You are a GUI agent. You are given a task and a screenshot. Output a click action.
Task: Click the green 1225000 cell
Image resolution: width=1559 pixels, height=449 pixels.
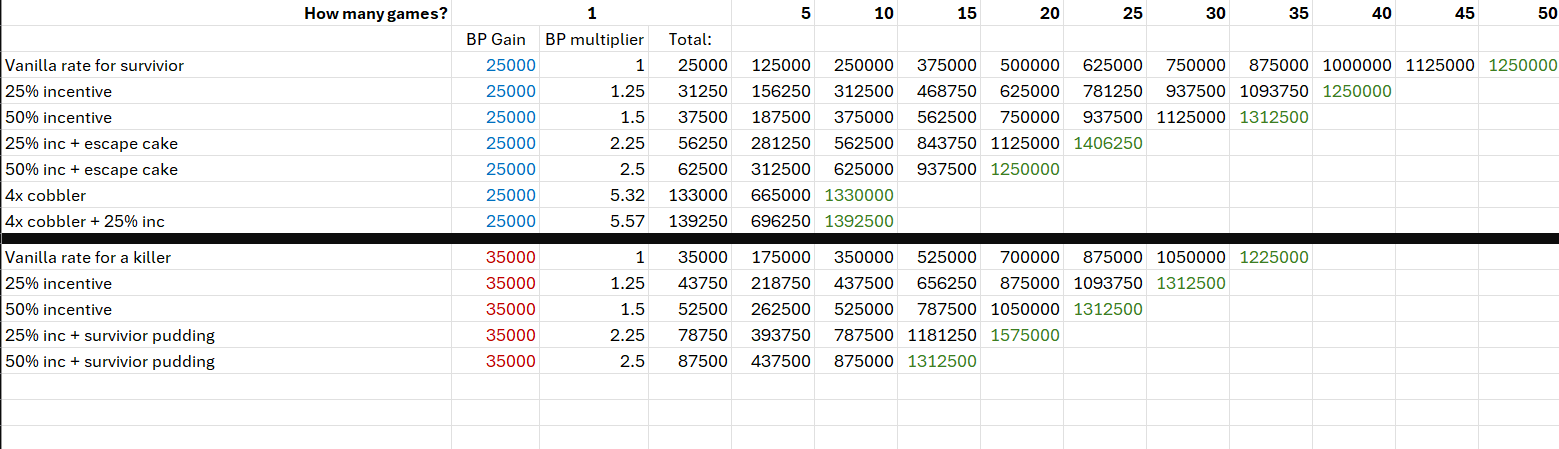(1271, 257)
